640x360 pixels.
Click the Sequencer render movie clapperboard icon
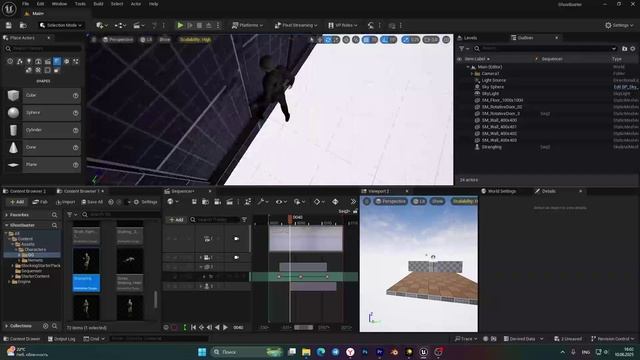(x=230, y=202)
